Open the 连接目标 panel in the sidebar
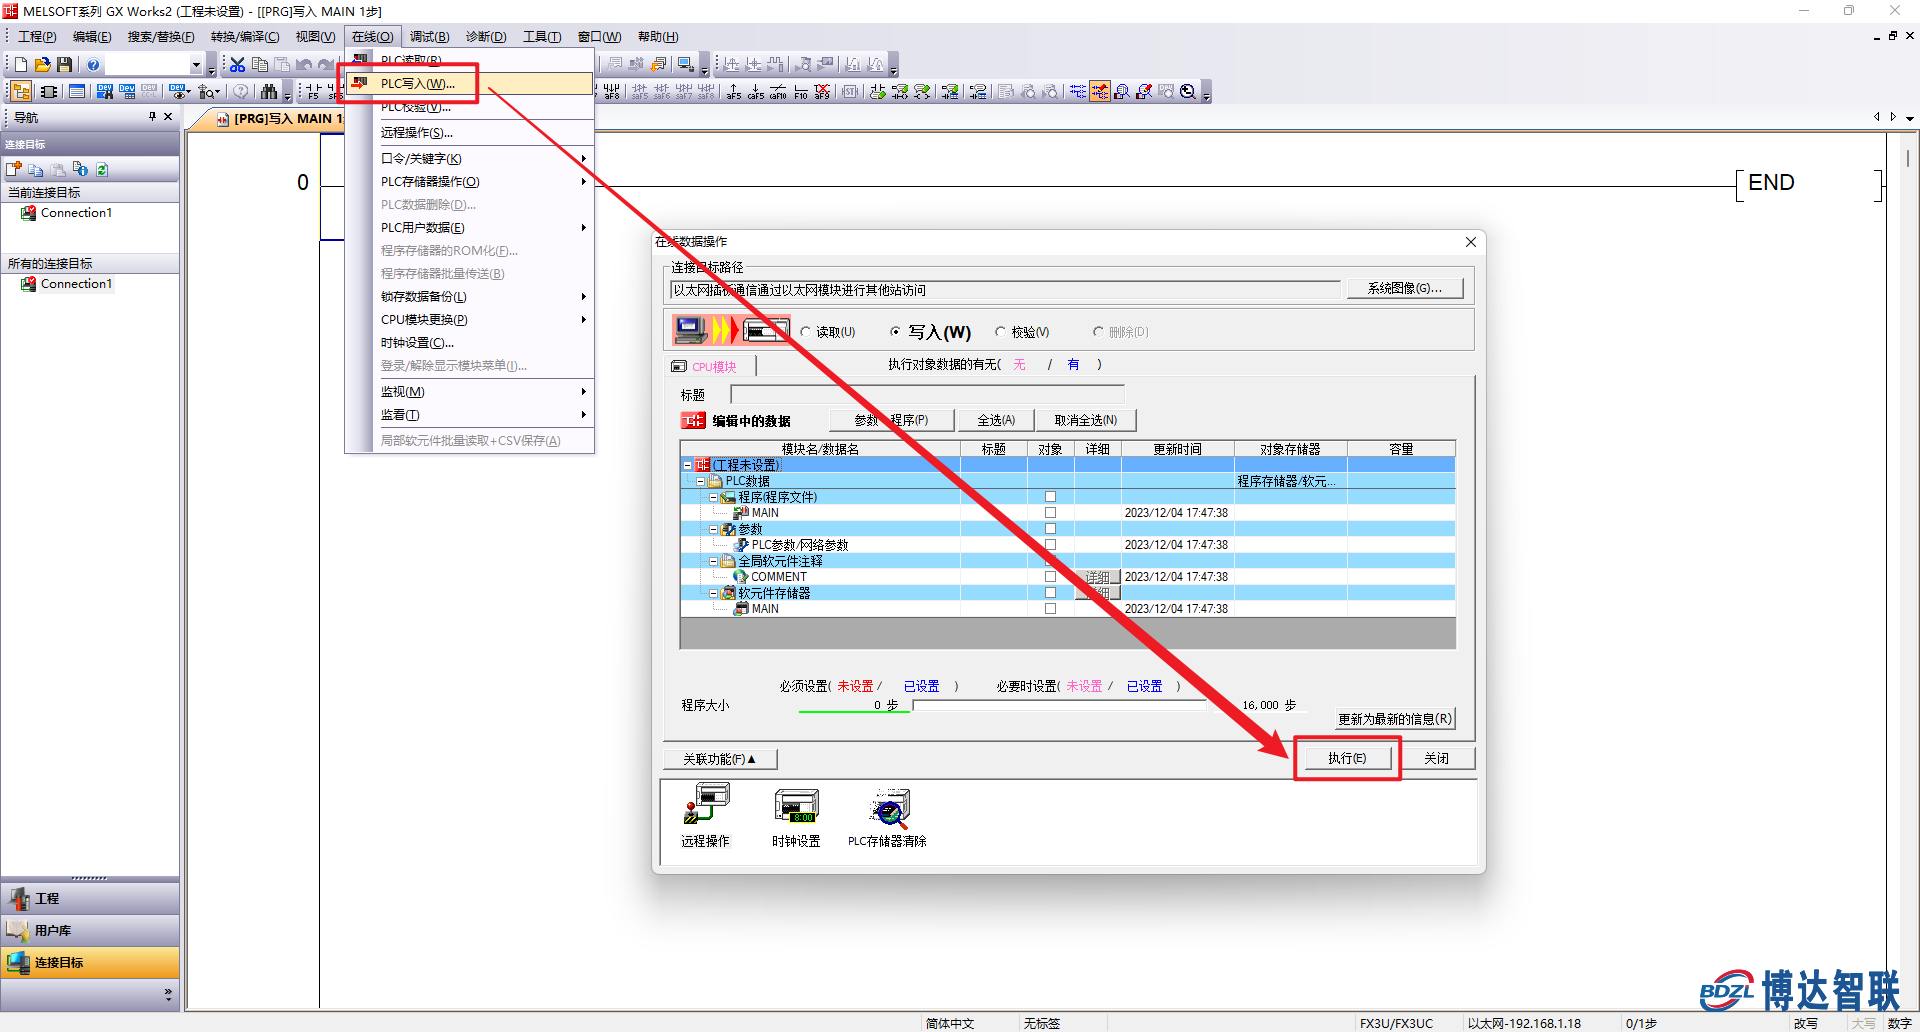 tap(90, 962)
